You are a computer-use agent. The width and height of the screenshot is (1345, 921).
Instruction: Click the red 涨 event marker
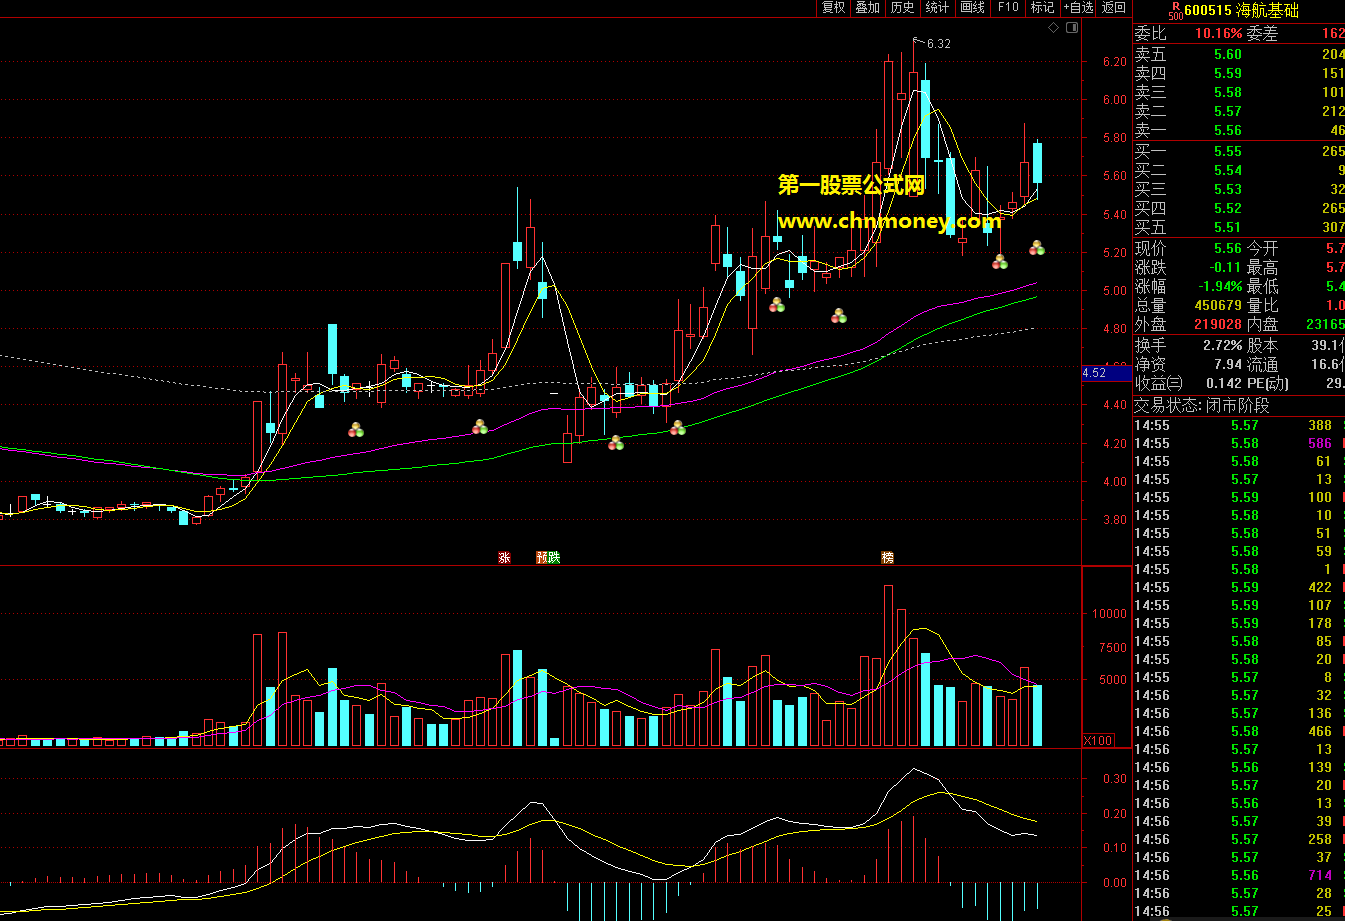click(504, 557)
